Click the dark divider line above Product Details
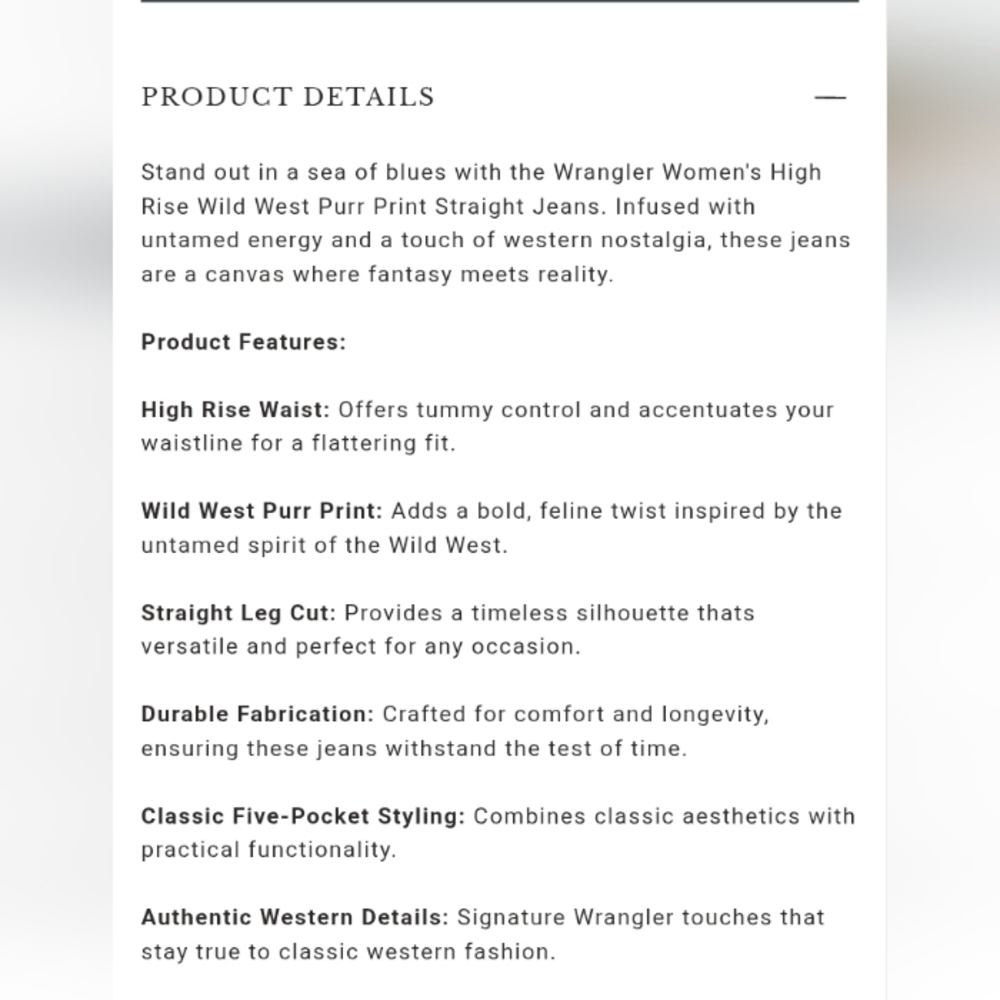Image resolution: width=1000 pixels, height=1000 pixels. pos(499,1)
